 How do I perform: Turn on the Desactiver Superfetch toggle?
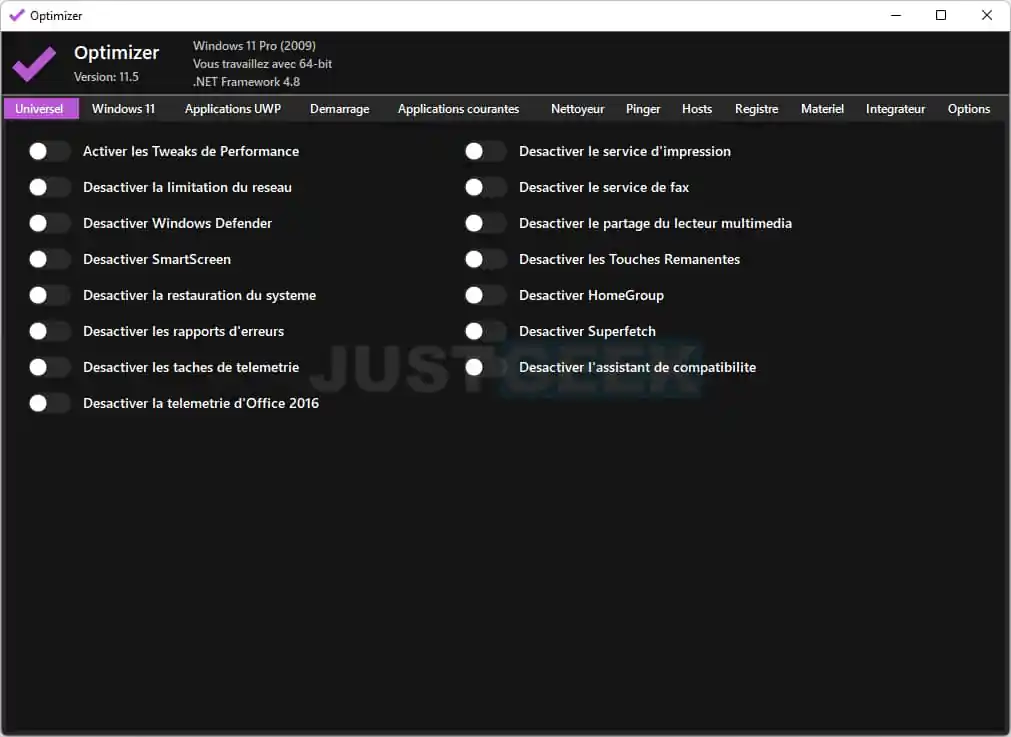tap(486, 331)
